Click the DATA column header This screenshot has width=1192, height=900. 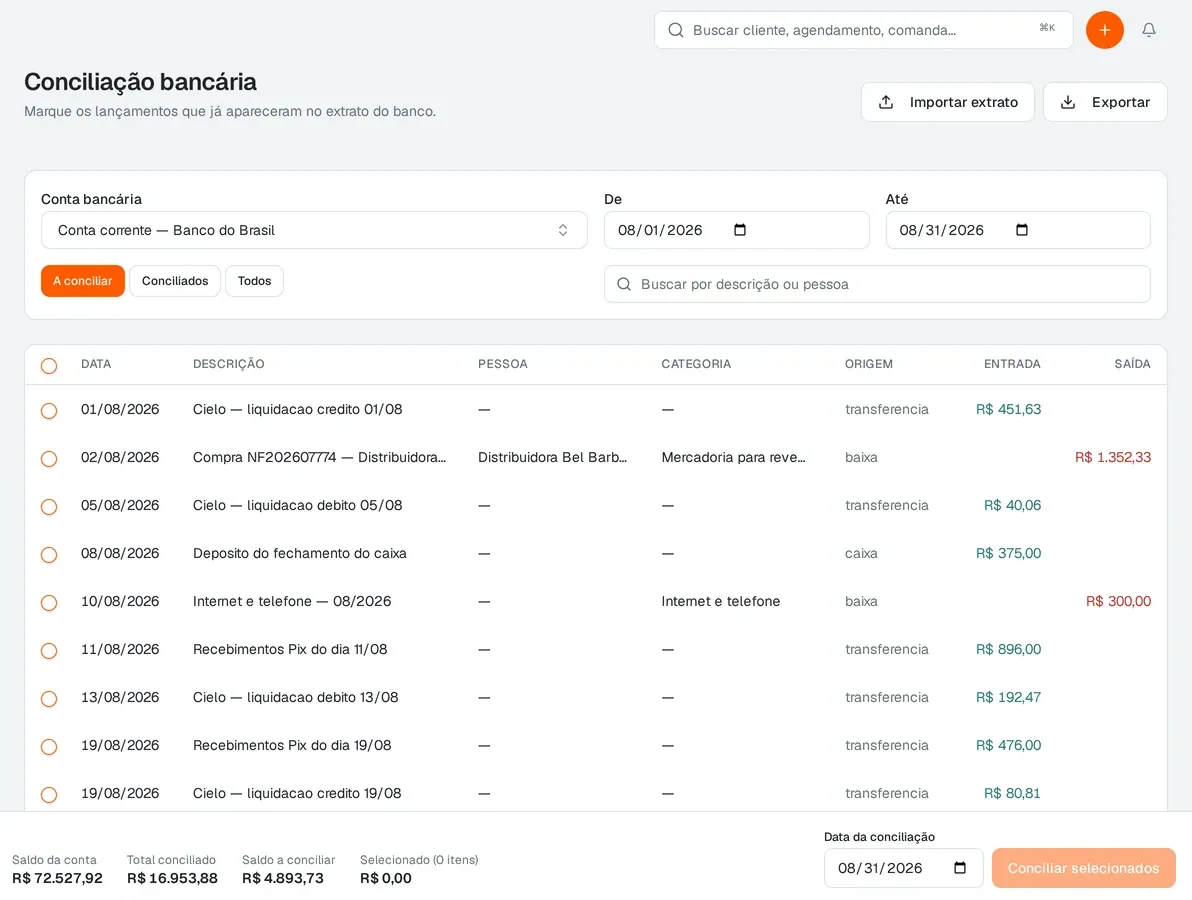(x=96, y=364)
